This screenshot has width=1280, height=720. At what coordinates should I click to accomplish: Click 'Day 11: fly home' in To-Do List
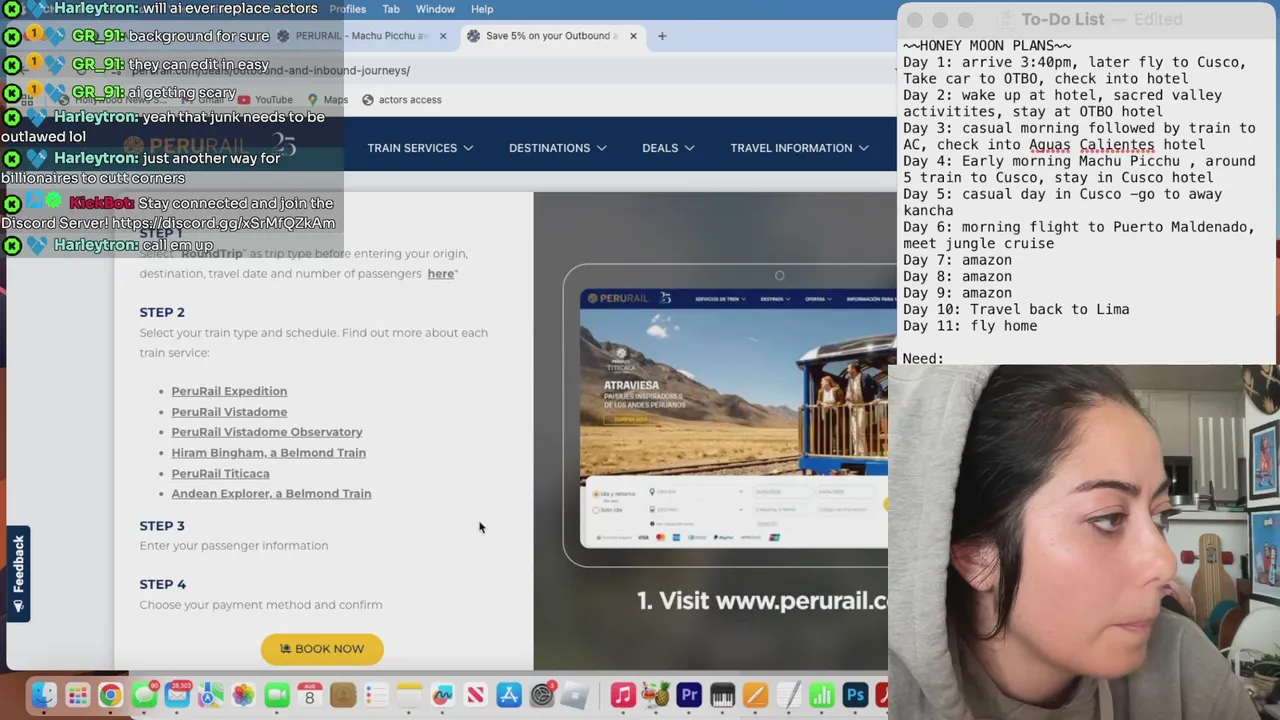(970, 326)
